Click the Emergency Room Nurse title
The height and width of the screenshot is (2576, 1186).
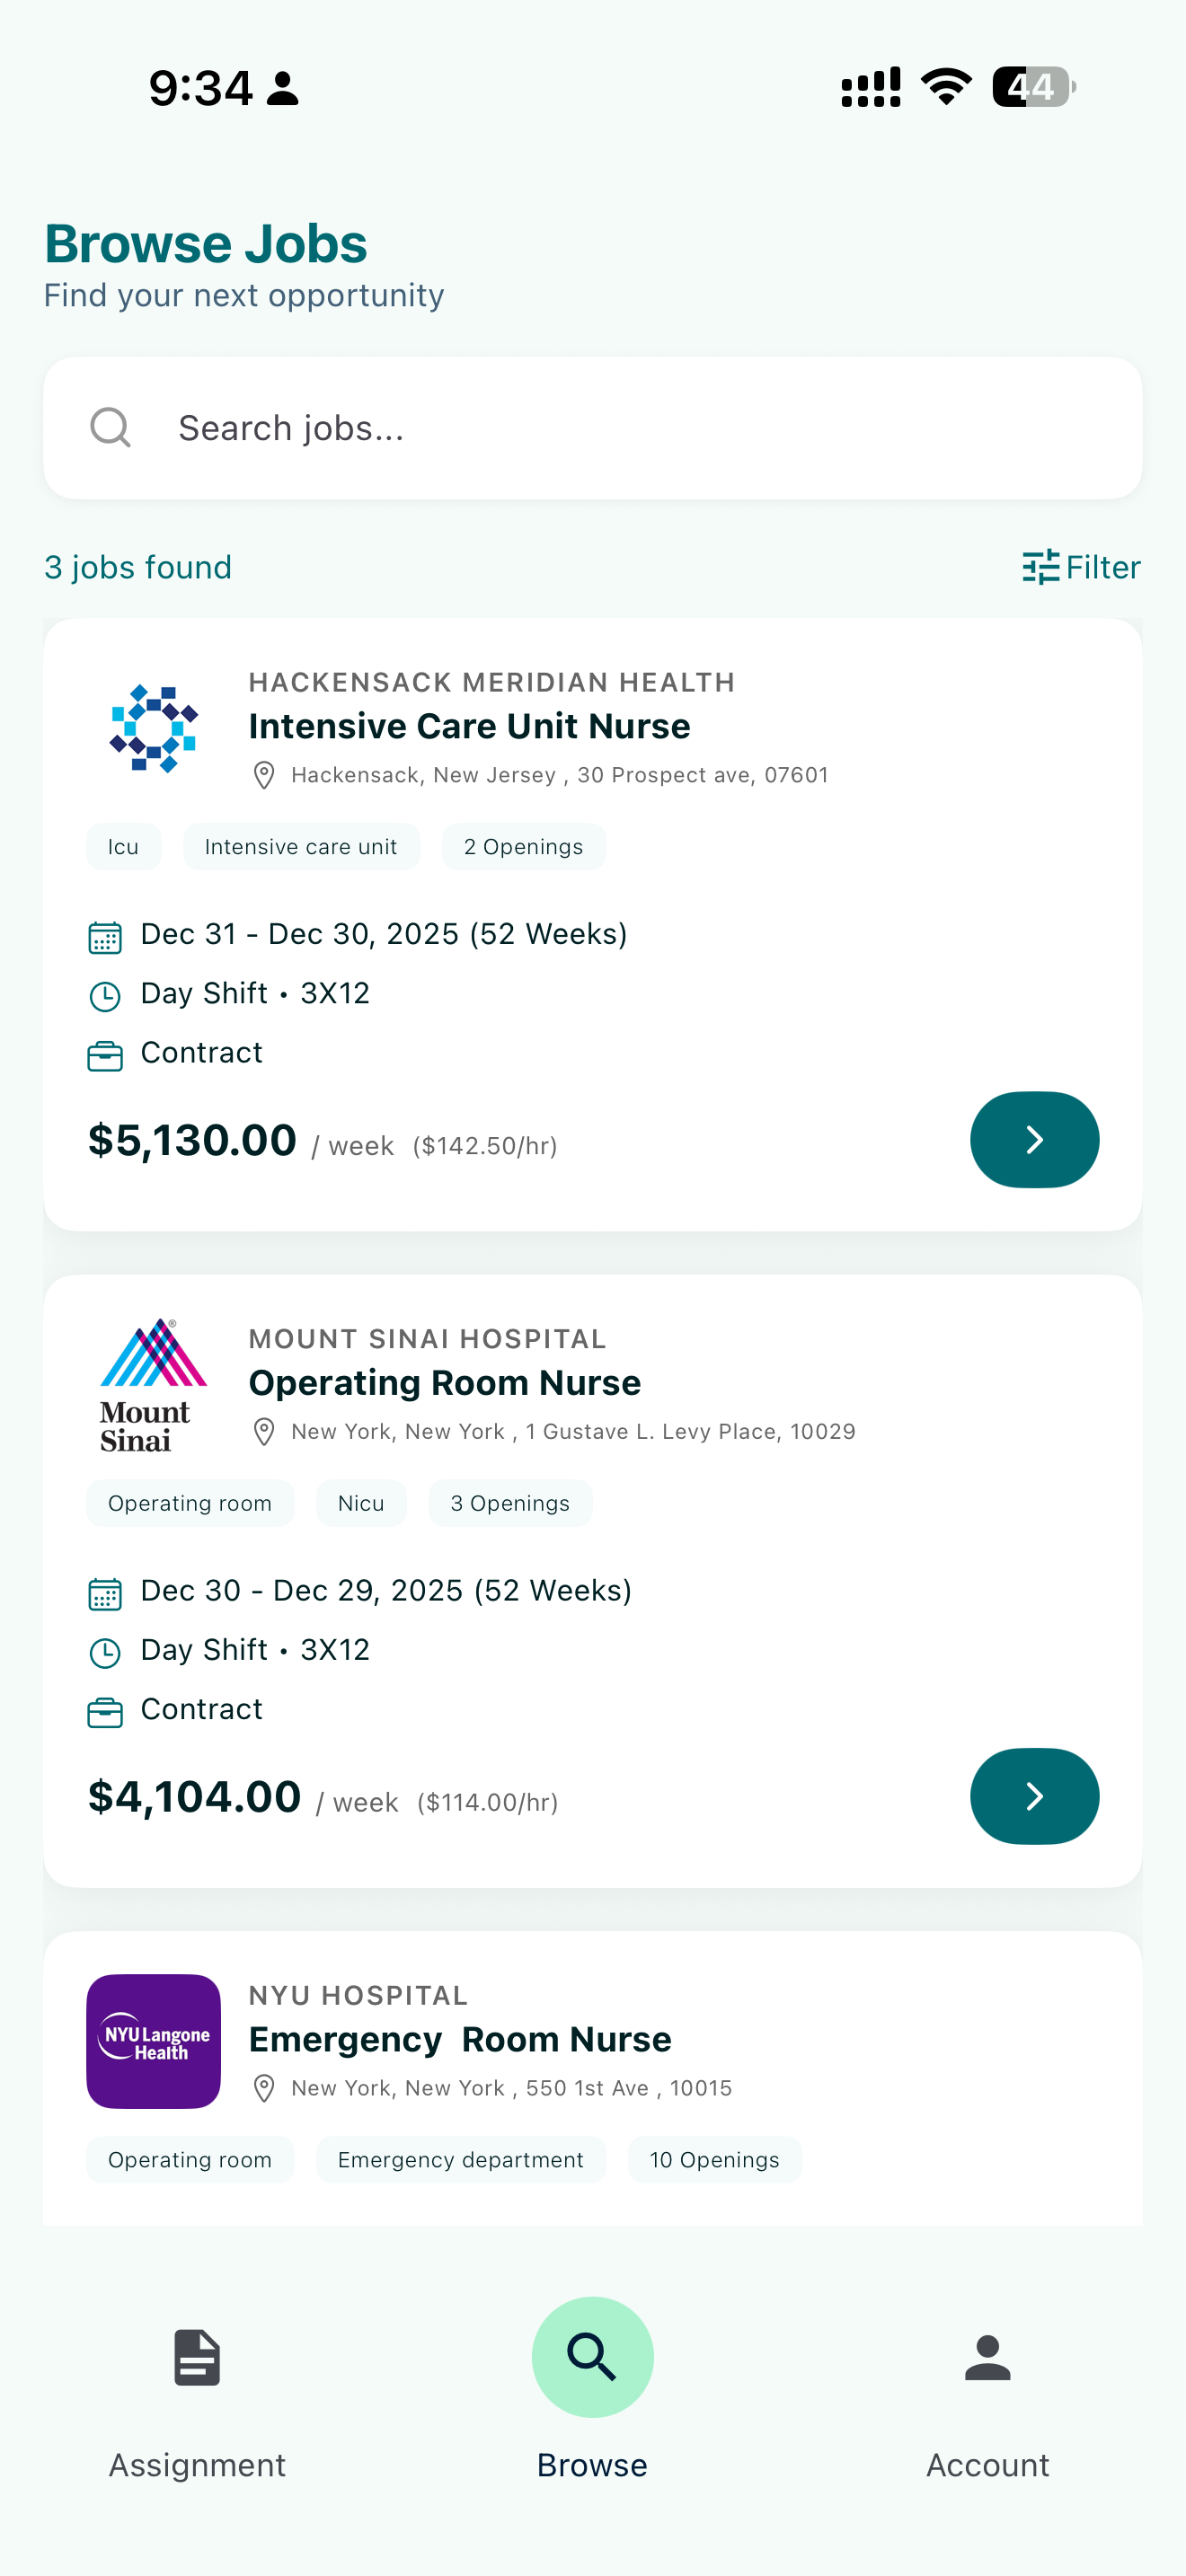click(x=460, y=2039)
